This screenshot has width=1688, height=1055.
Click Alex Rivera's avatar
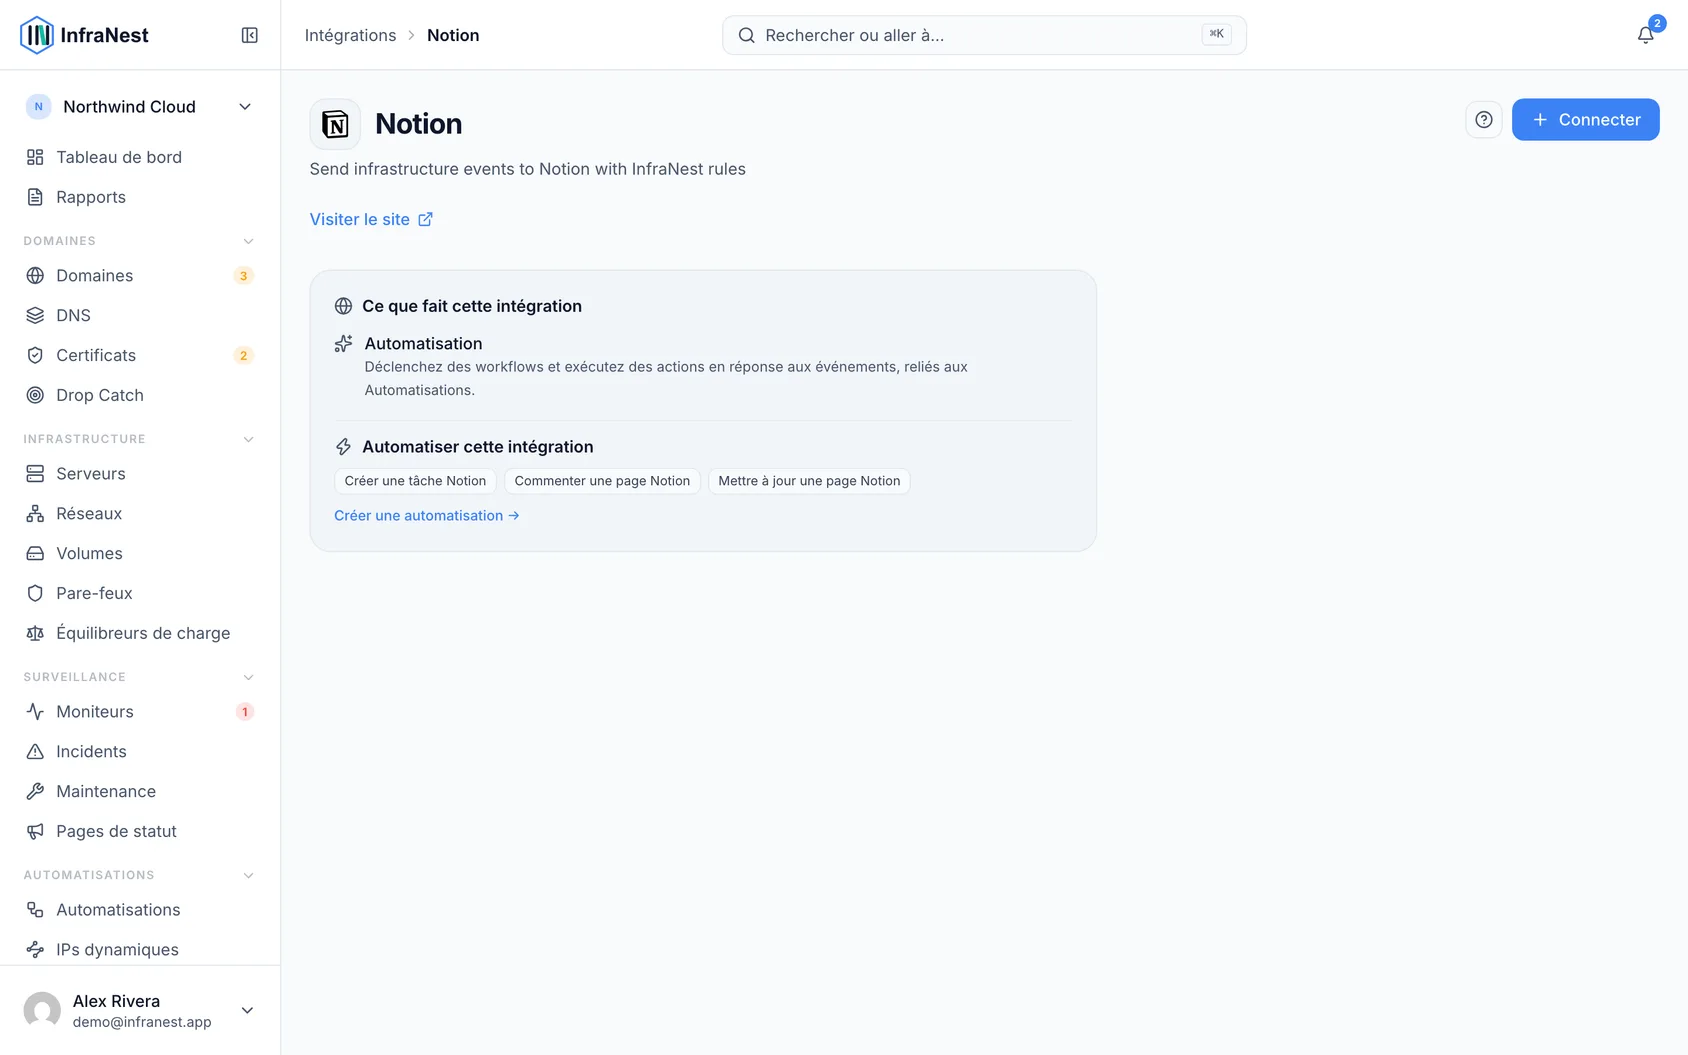pos(42,1010)
